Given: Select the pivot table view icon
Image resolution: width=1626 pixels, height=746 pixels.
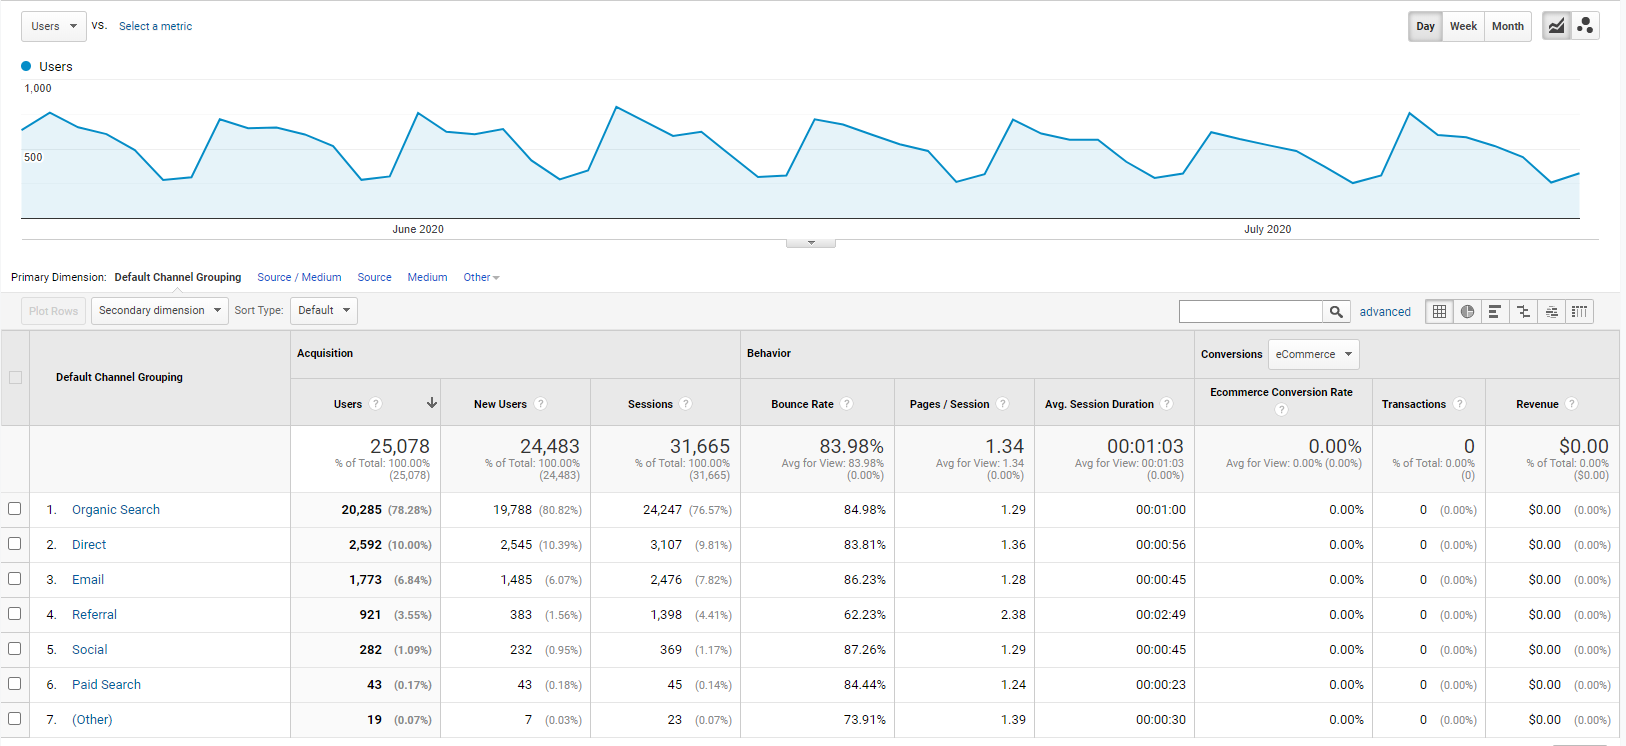Looking at the screenshot, I should click(1579, 312).
